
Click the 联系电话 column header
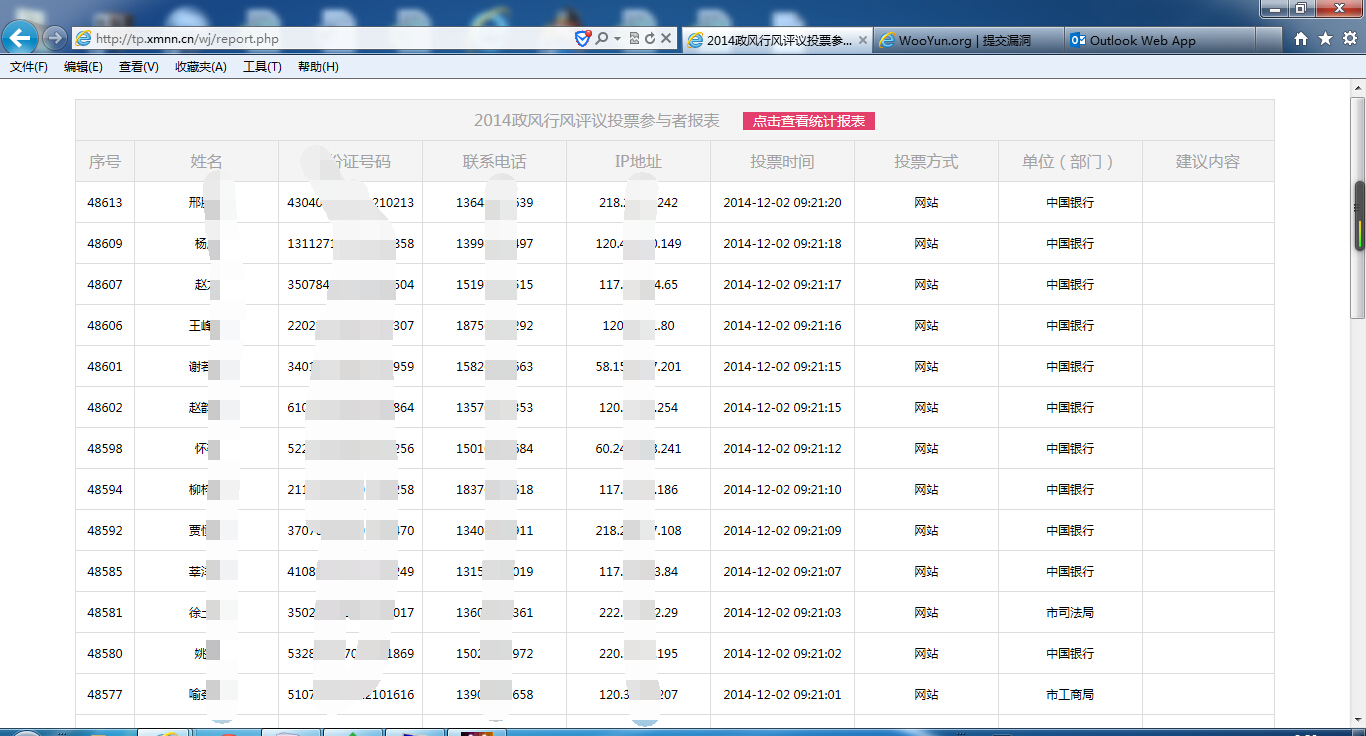pyautogui.click(x=494, y=161)
